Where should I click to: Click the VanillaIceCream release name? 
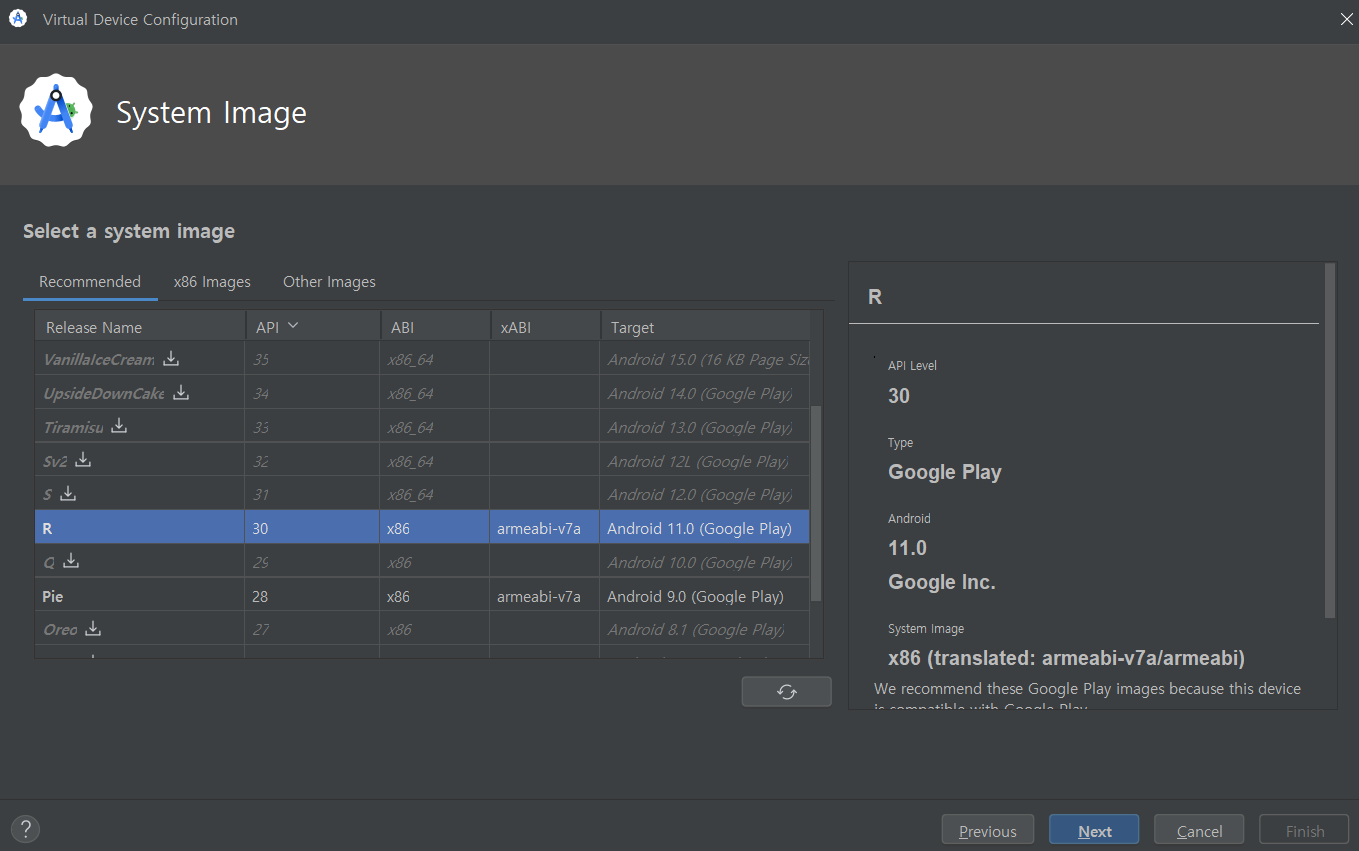click(99, 359)
